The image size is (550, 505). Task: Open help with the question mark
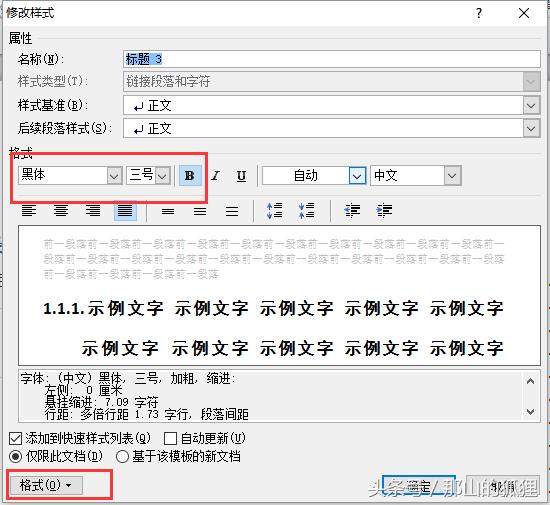479,13
